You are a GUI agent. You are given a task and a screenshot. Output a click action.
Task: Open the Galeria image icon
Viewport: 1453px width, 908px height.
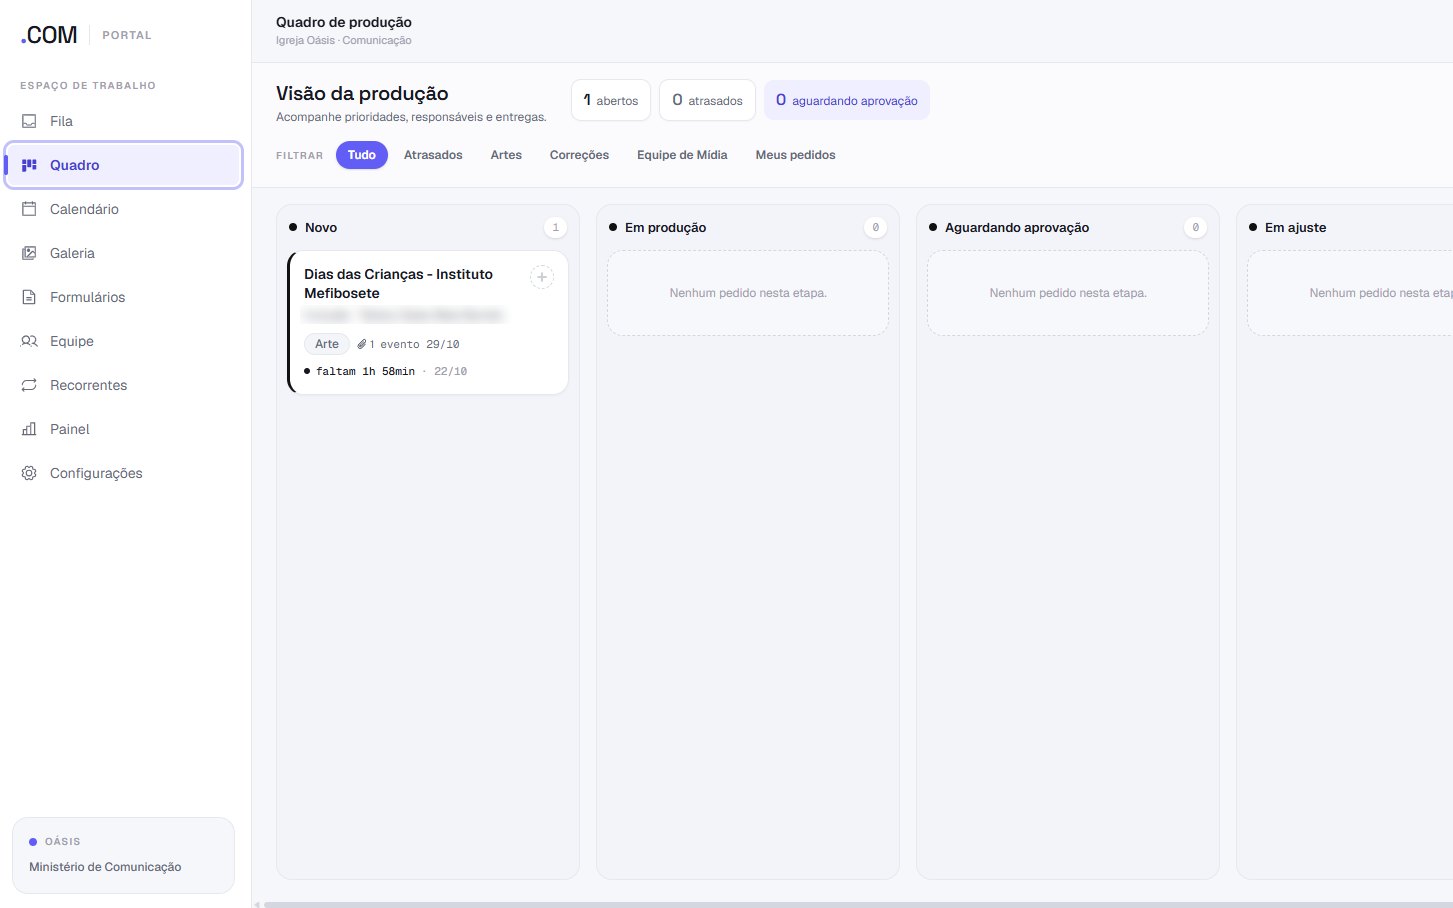pos(29,253)
